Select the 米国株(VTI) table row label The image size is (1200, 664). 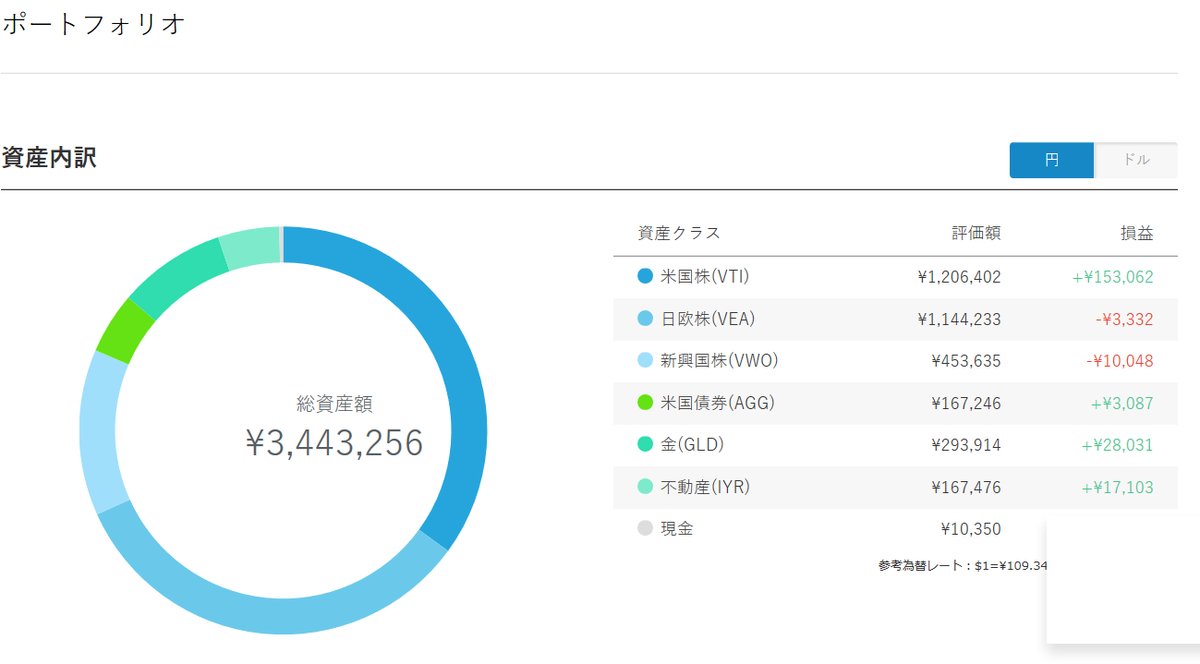click(x=706, y=276)
